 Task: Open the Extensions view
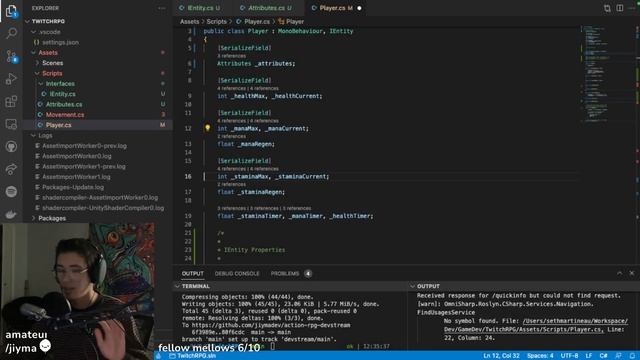[11, 101]
